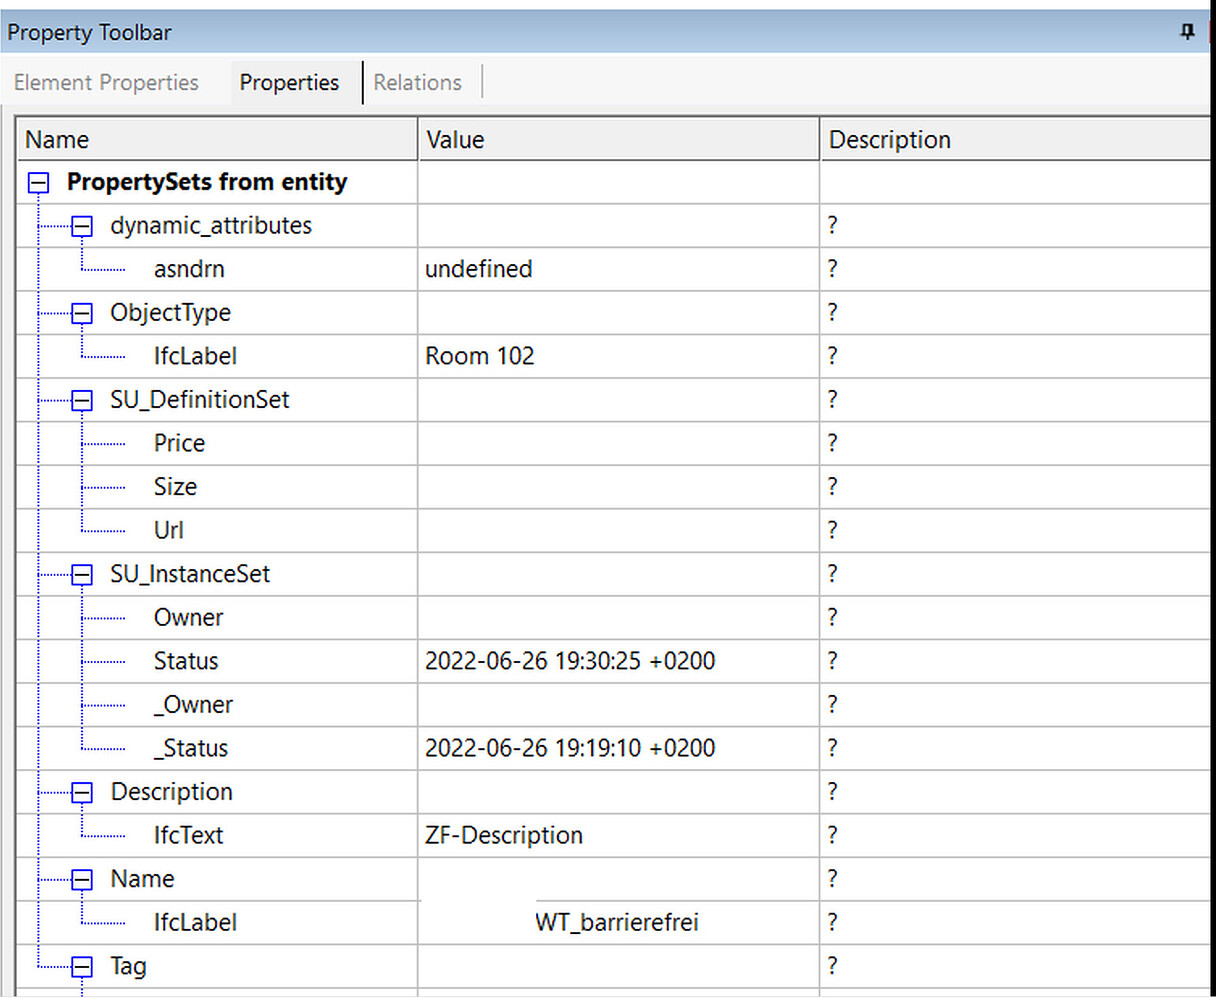Collapse the PropertySets from entity node
The width and height of the screenshot is (1216, 998).
click(37, 182)
